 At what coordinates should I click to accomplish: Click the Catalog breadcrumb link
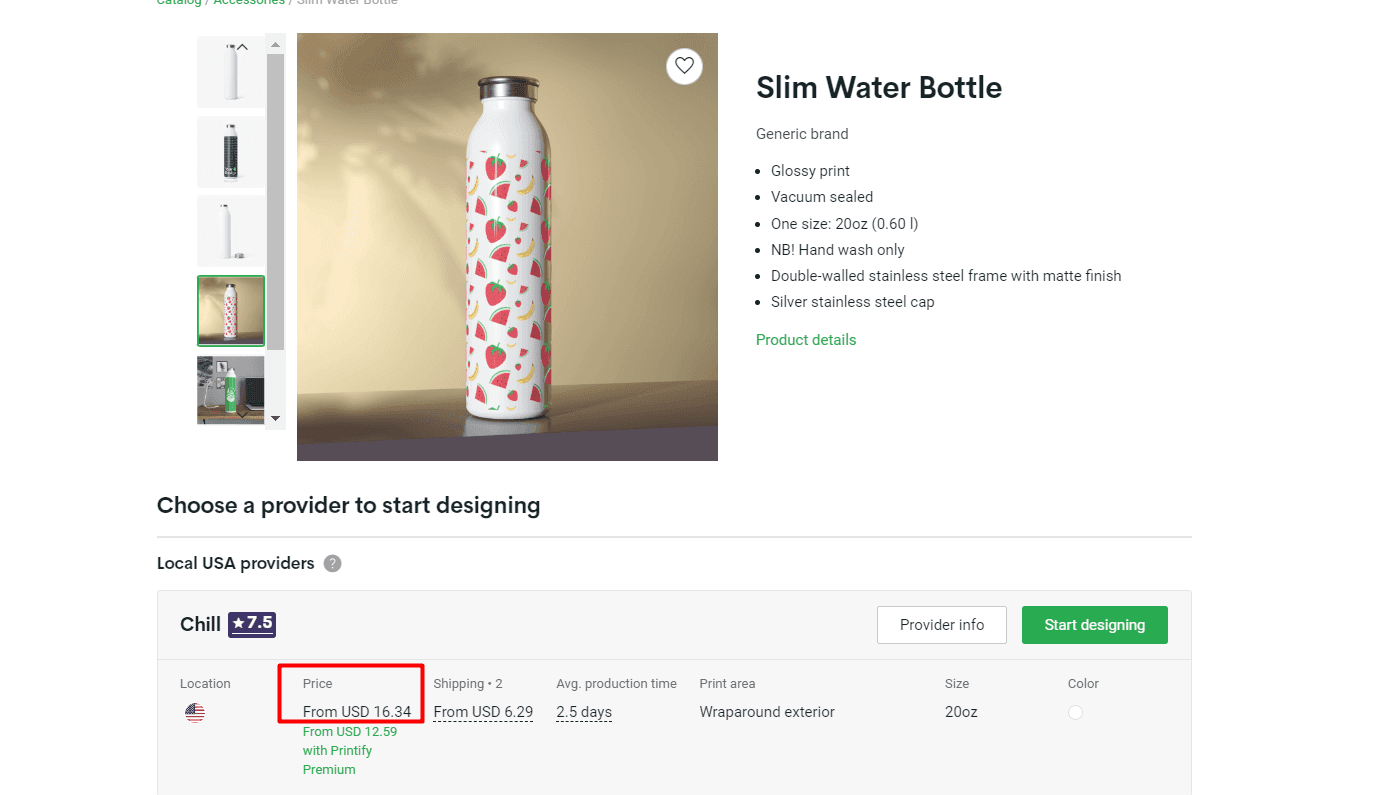(x=178, y=3)
